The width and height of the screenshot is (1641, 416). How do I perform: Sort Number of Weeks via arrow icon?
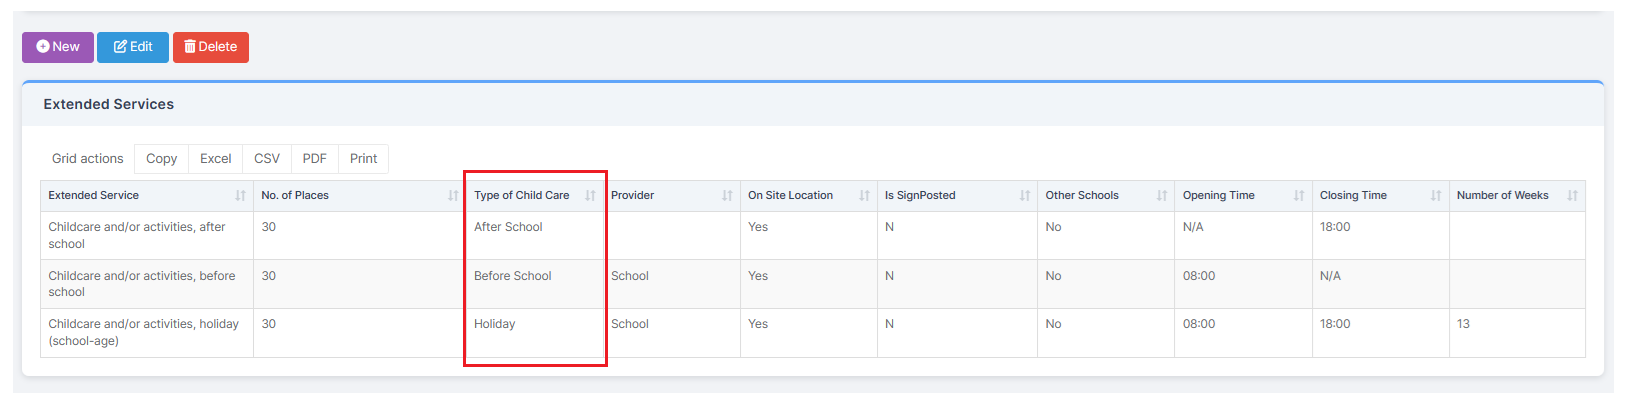(x=1572, y=196)
